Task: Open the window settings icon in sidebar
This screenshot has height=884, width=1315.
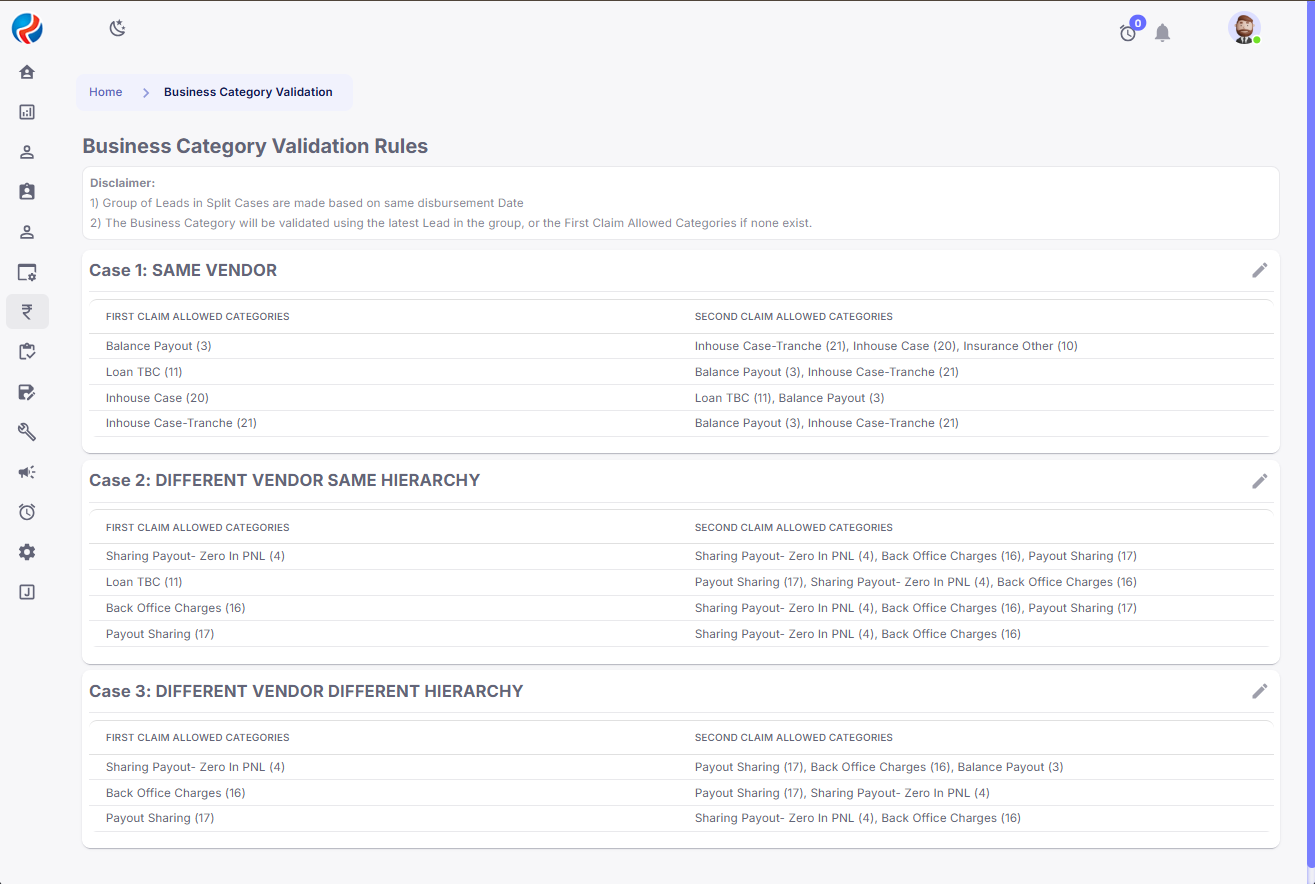Action: tap(27, 272)
